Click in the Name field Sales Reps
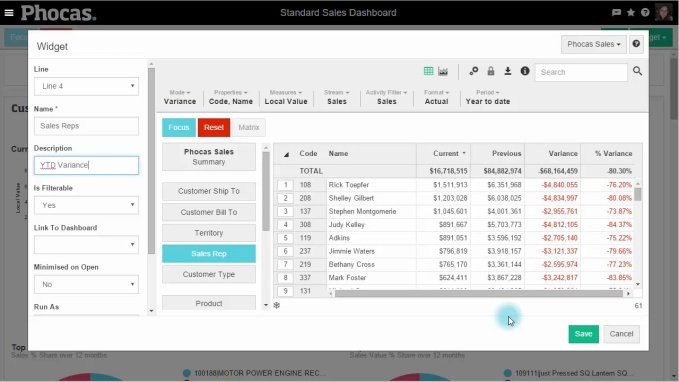Viewport: 679px width, 382px height. click(x=86, y=126)
